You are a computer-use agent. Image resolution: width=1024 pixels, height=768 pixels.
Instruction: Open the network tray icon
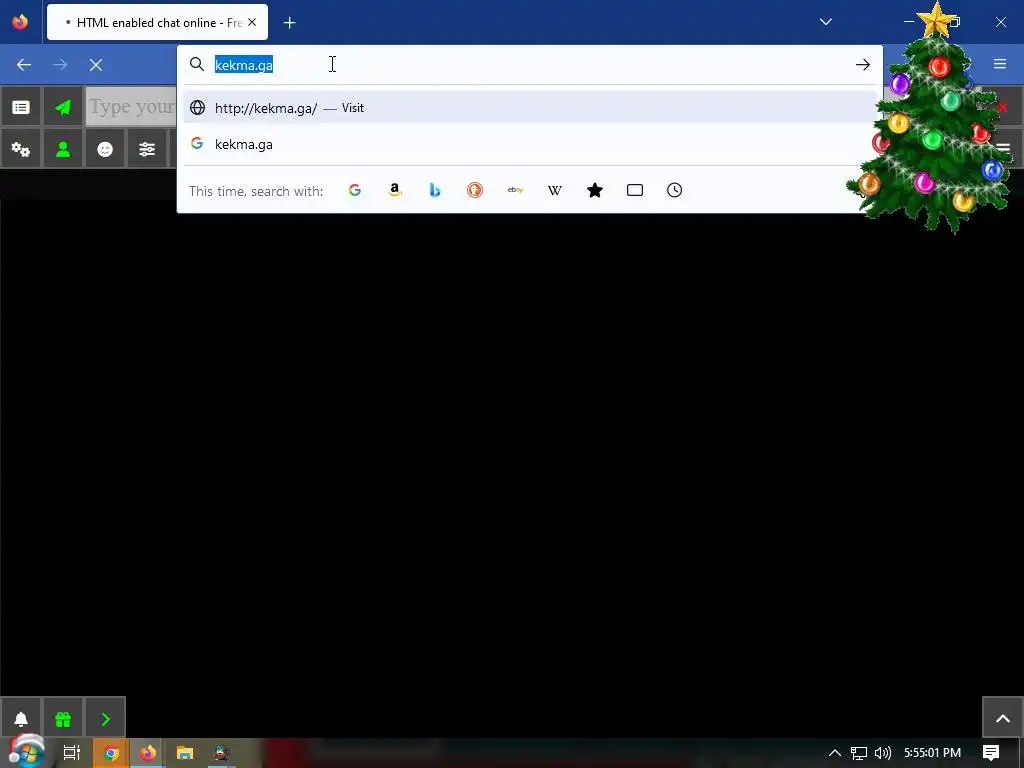click(859, 753)
